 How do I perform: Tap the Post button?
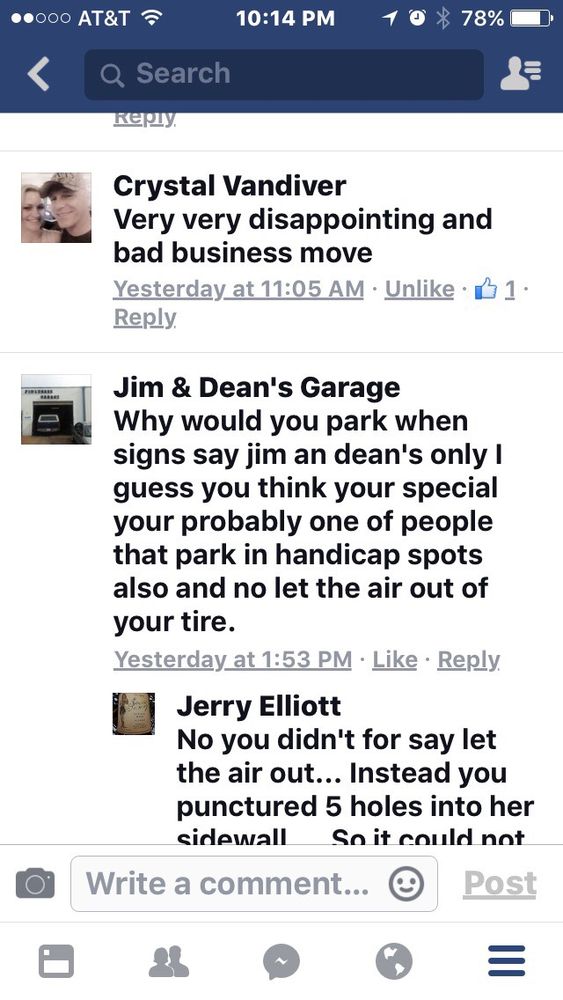[x=501, y=884]
